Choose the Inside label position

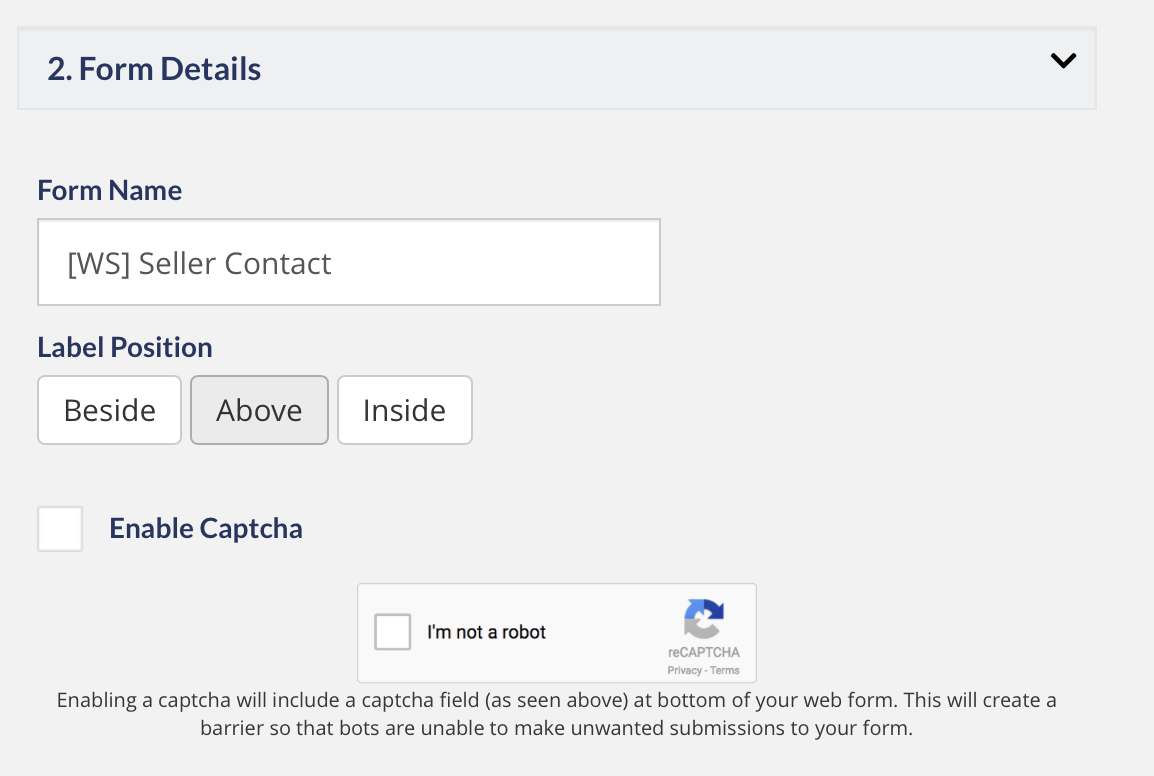tap(404, 409)
